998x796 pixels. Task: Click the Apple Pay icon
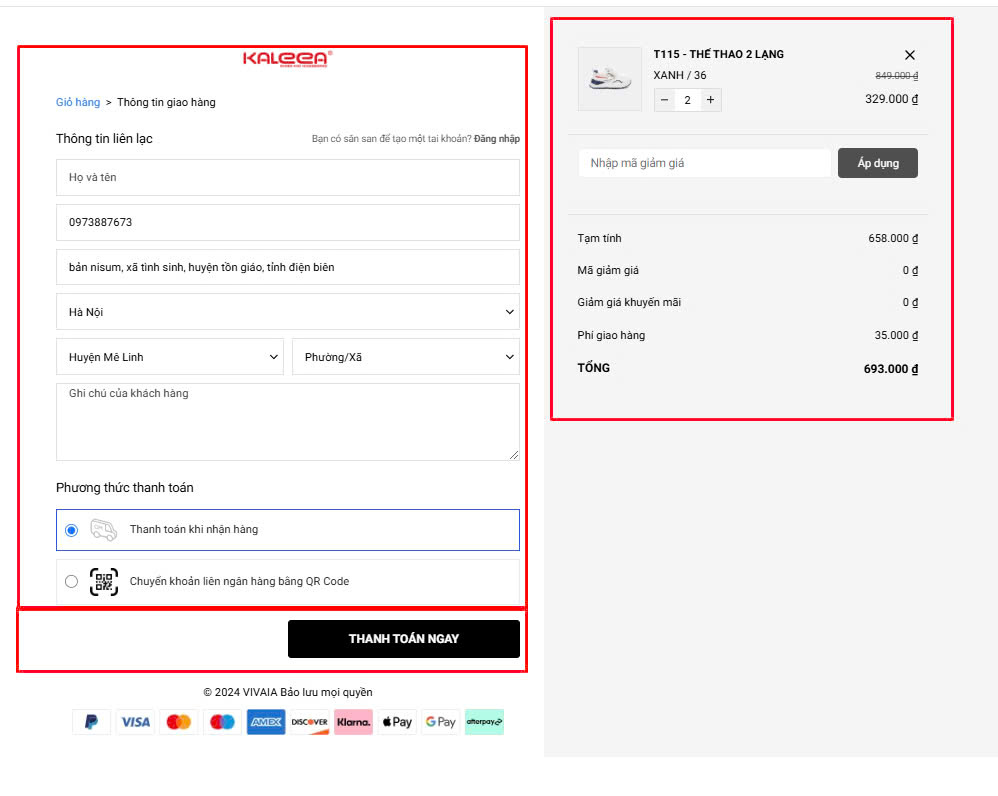[x=397, y=722]
